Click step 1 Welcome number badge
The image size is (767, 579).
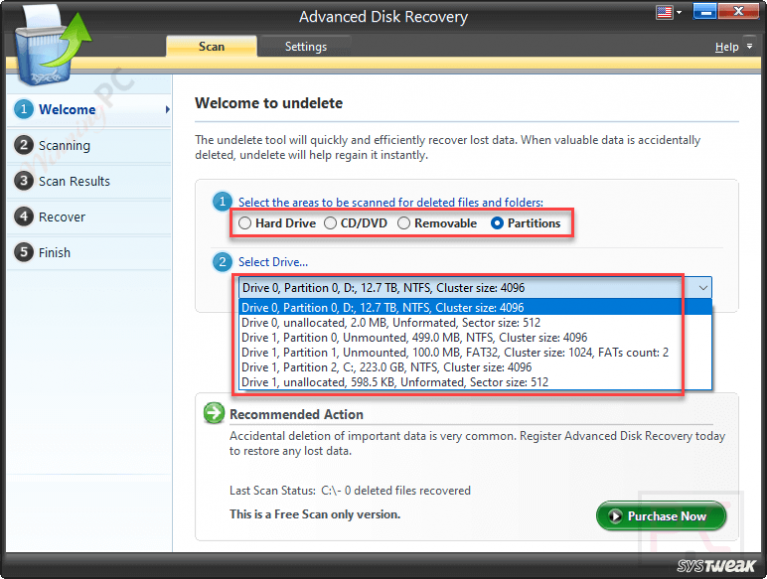tap(23, 109)
